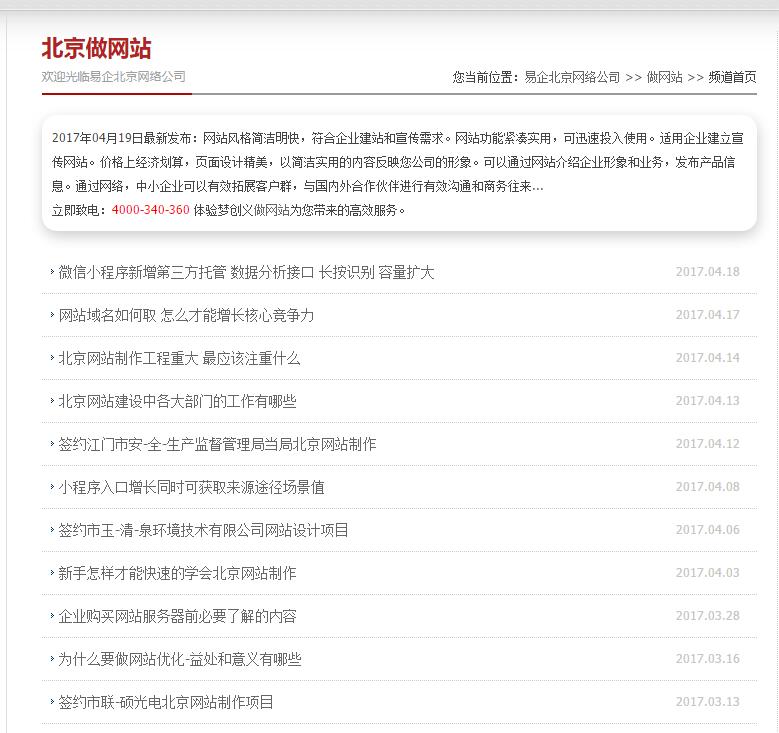Click 频道首页 in the breadcrumb

coord(732,77)
